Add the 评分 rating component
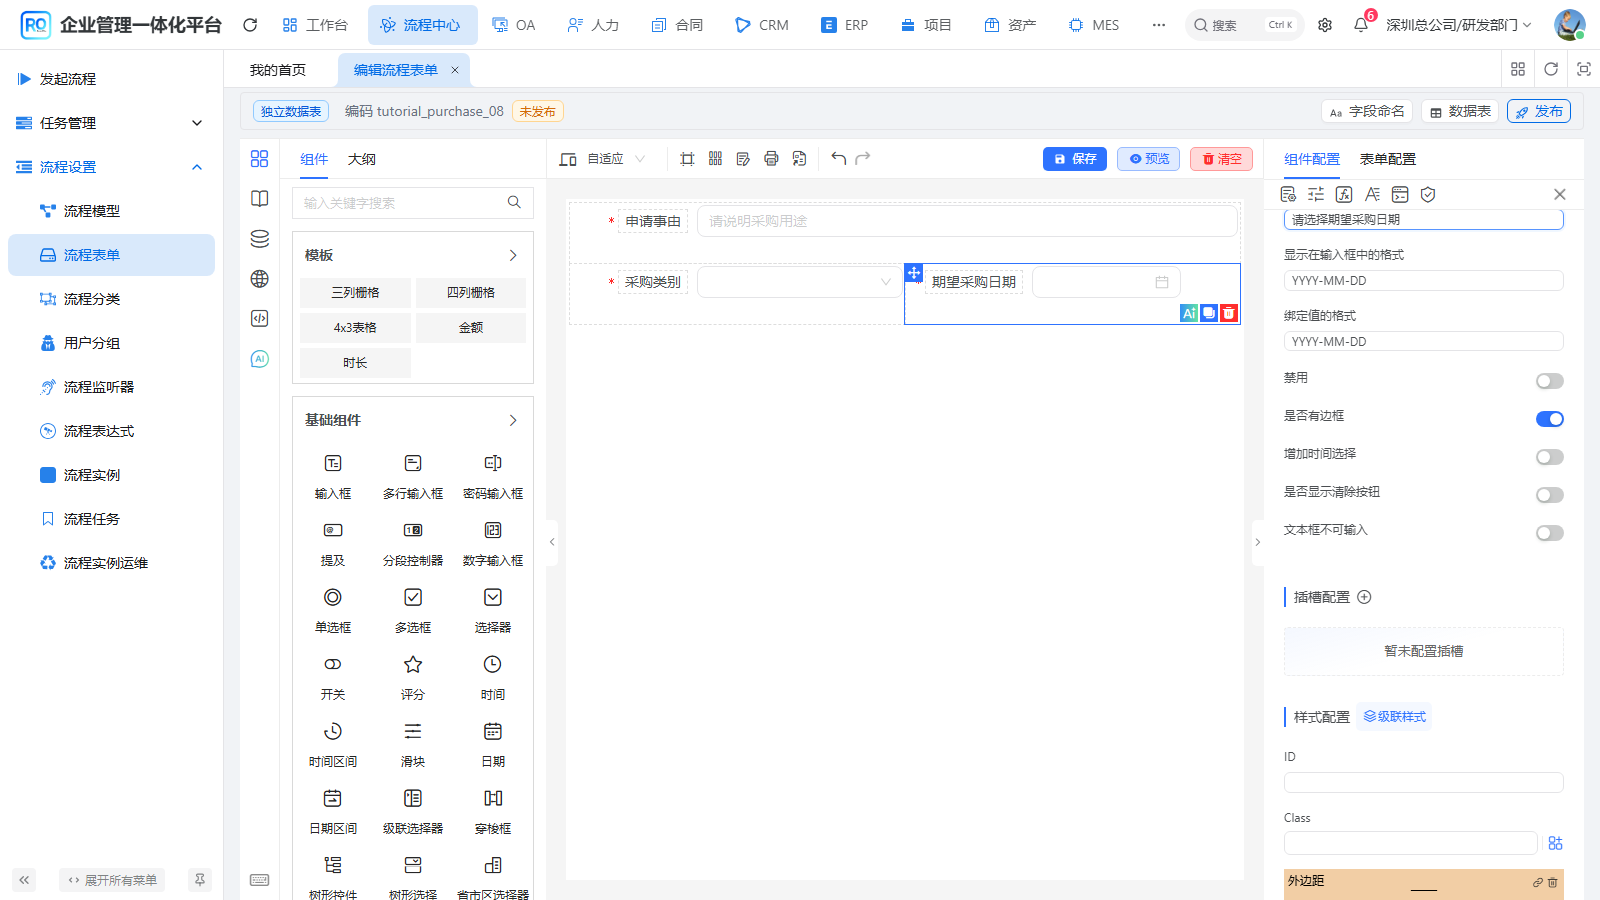The image size is (1600, 900). tap(413, 677)
